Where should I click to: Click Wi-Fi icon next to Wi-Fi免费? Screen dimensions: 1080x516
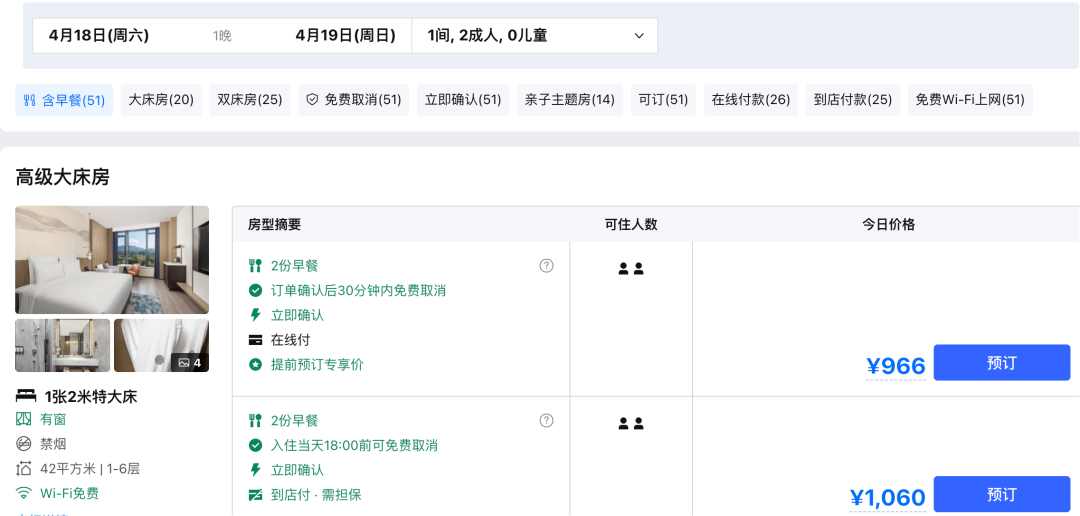(x=24, y=493)
